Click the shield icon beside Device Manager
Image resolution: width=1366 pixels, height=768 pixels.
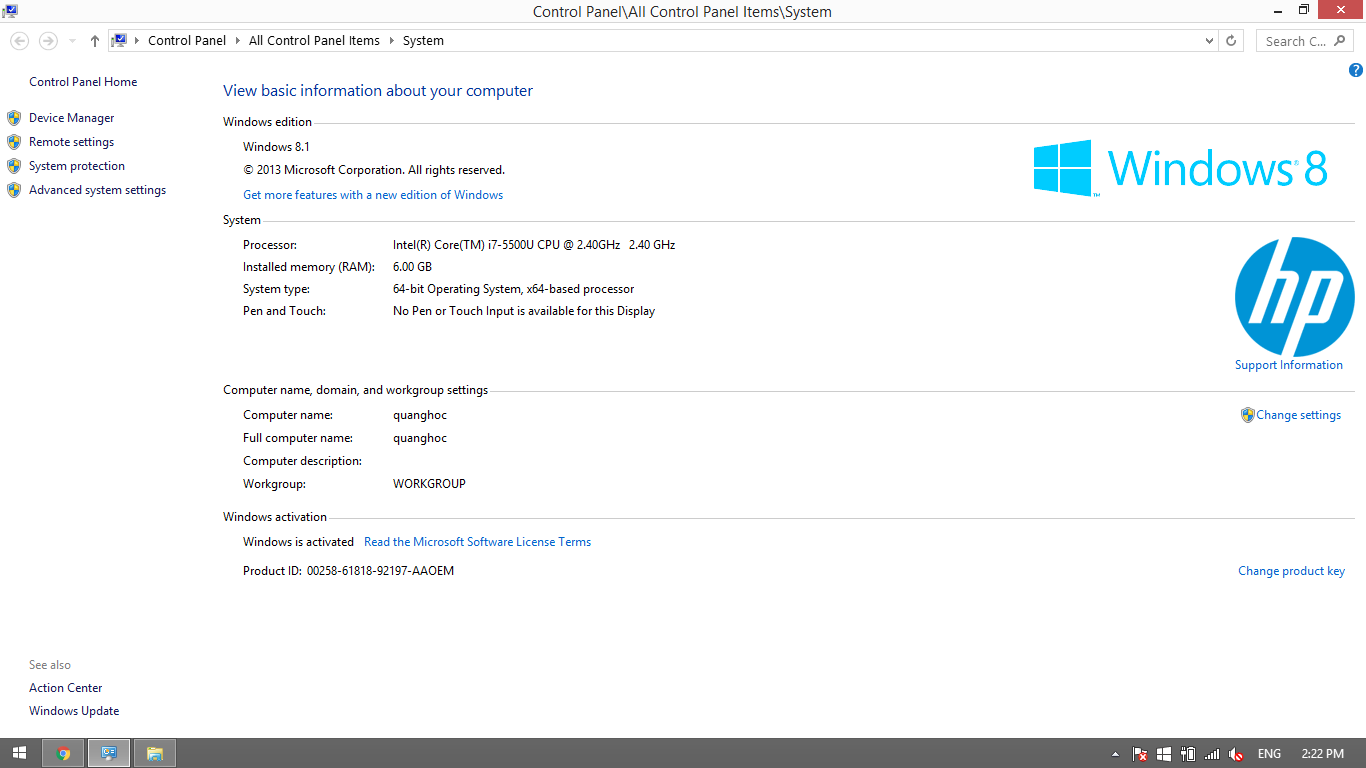pyautogui.click(x=14, y=118)
